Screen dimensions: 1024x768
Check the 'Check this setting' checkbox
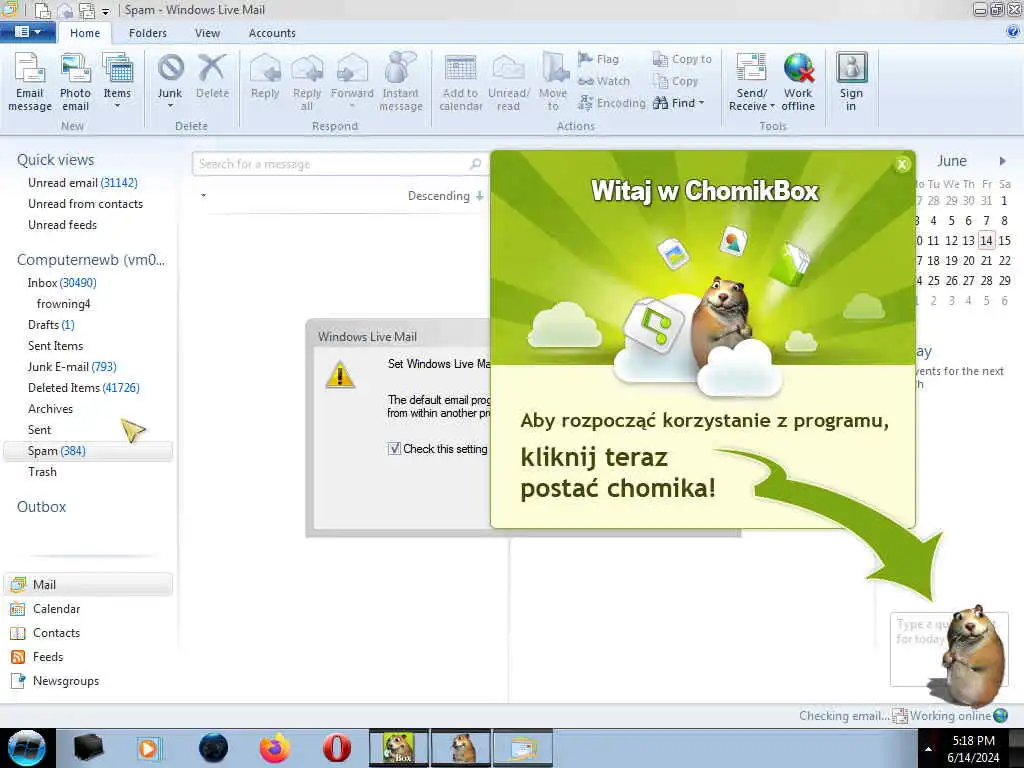[394, 449]
